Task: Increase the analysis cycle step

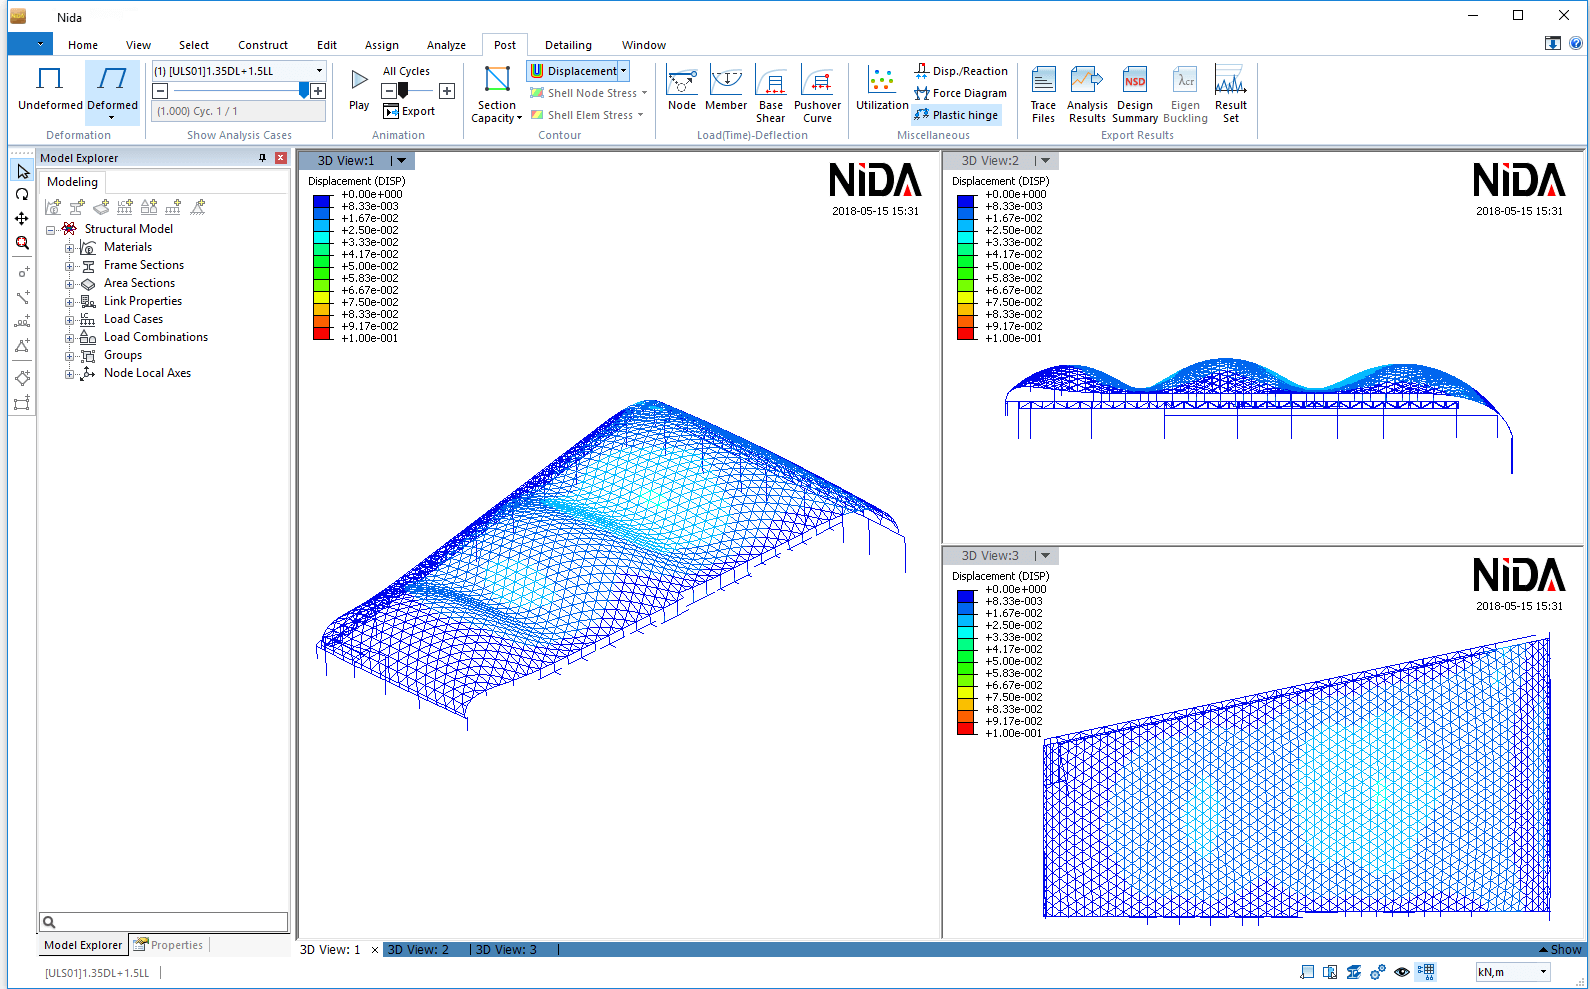Action: point(318,91)
